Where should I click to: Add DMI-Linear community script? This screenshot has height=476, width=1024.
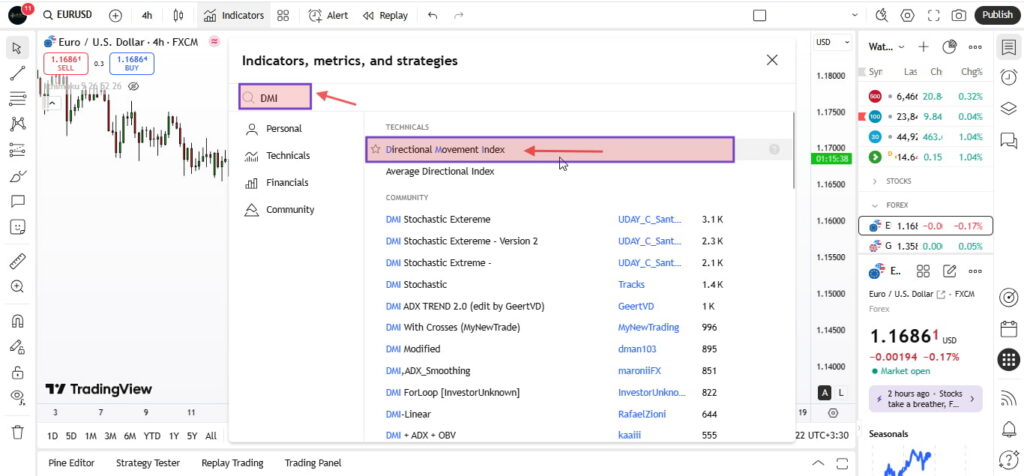click(x=408, y=414)
